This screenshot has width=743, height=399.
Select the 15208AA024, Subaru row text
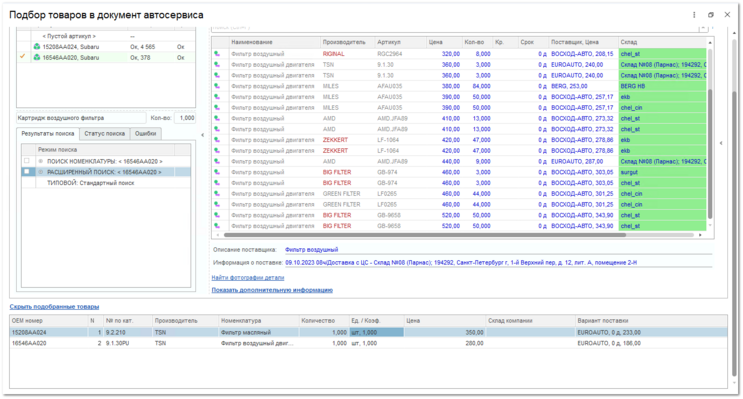coord(71,47)
